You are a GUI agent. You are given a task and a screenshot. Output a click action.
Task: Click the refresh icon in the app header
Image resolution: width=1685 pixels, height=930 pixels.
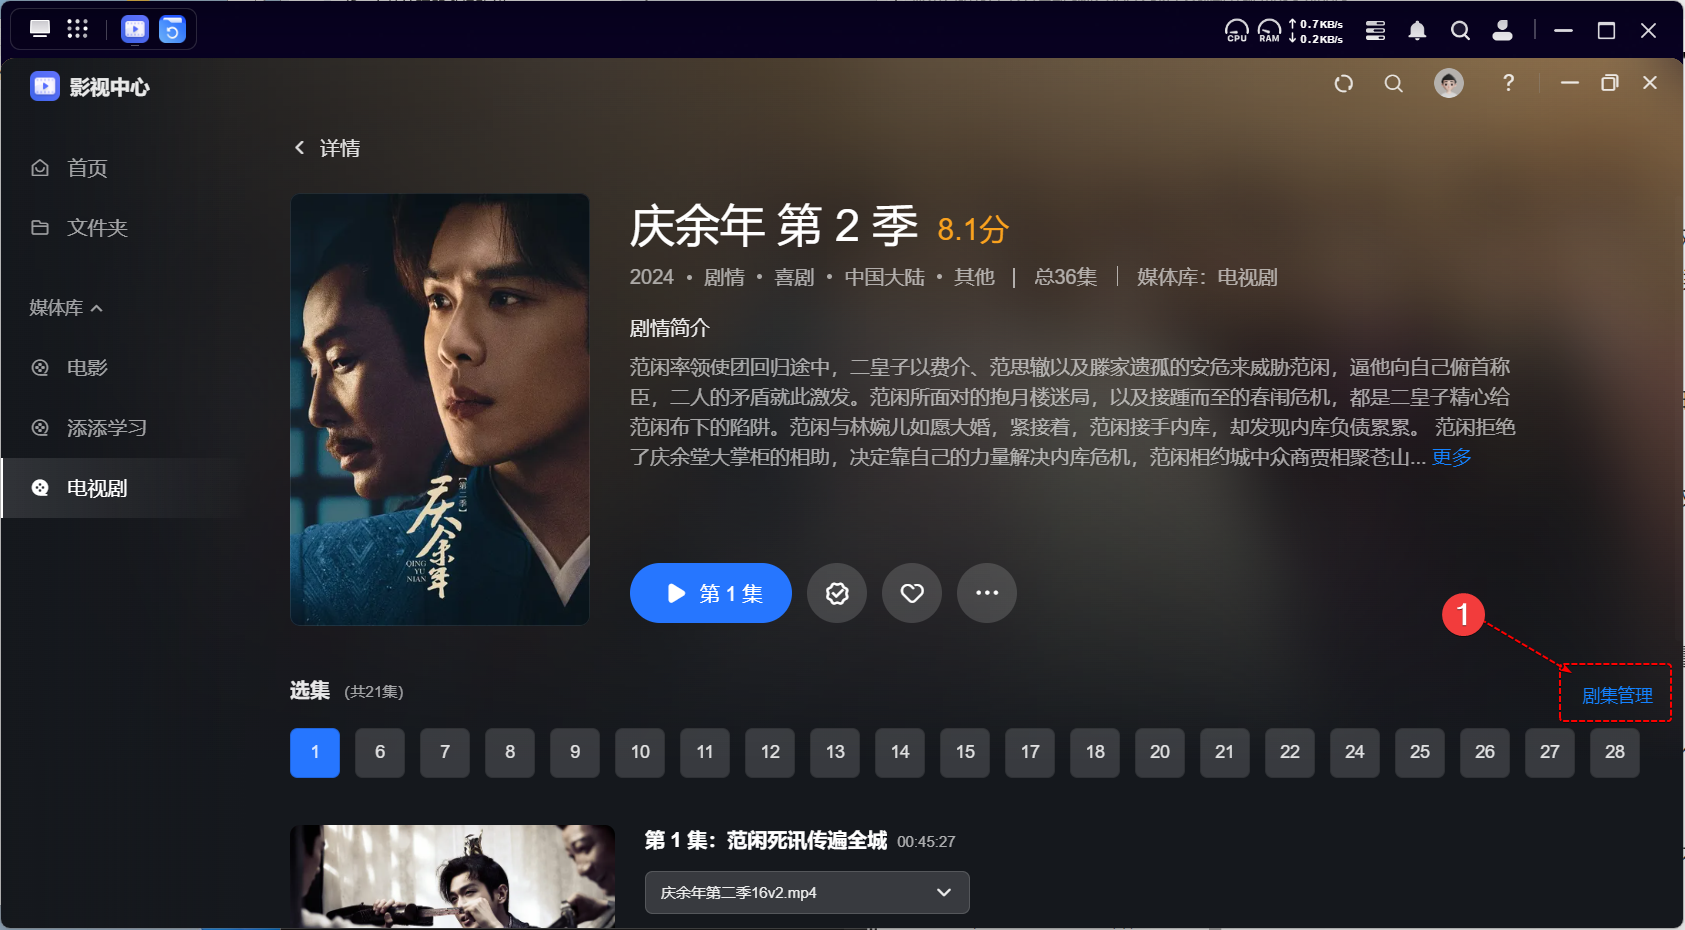1344,84
